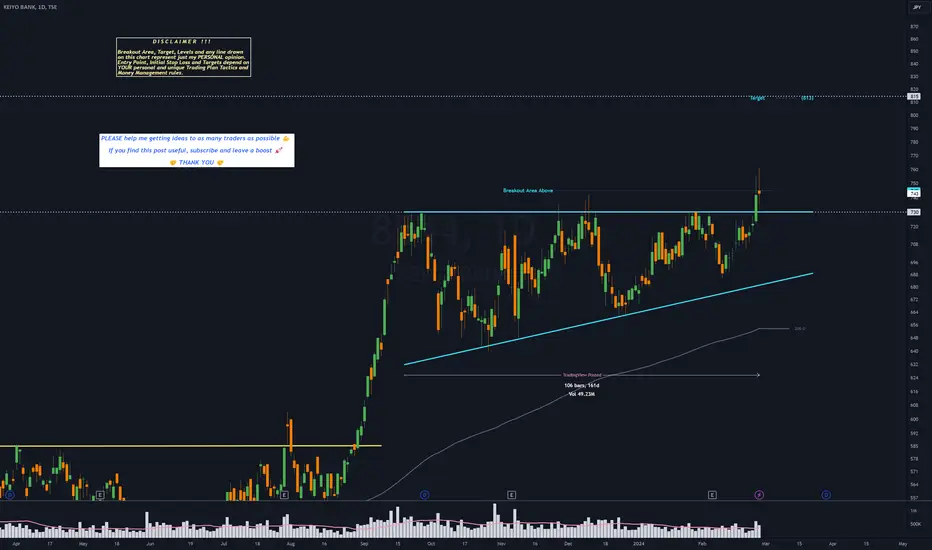Click the 'Mar' label on time axis
Screen dimensions: 932x550
point(766,543)
